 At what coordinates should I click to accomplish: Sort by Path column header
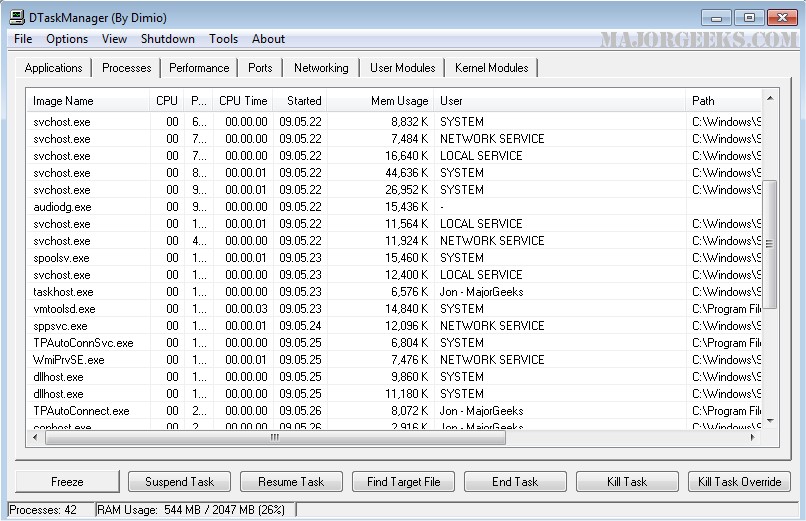724,101
